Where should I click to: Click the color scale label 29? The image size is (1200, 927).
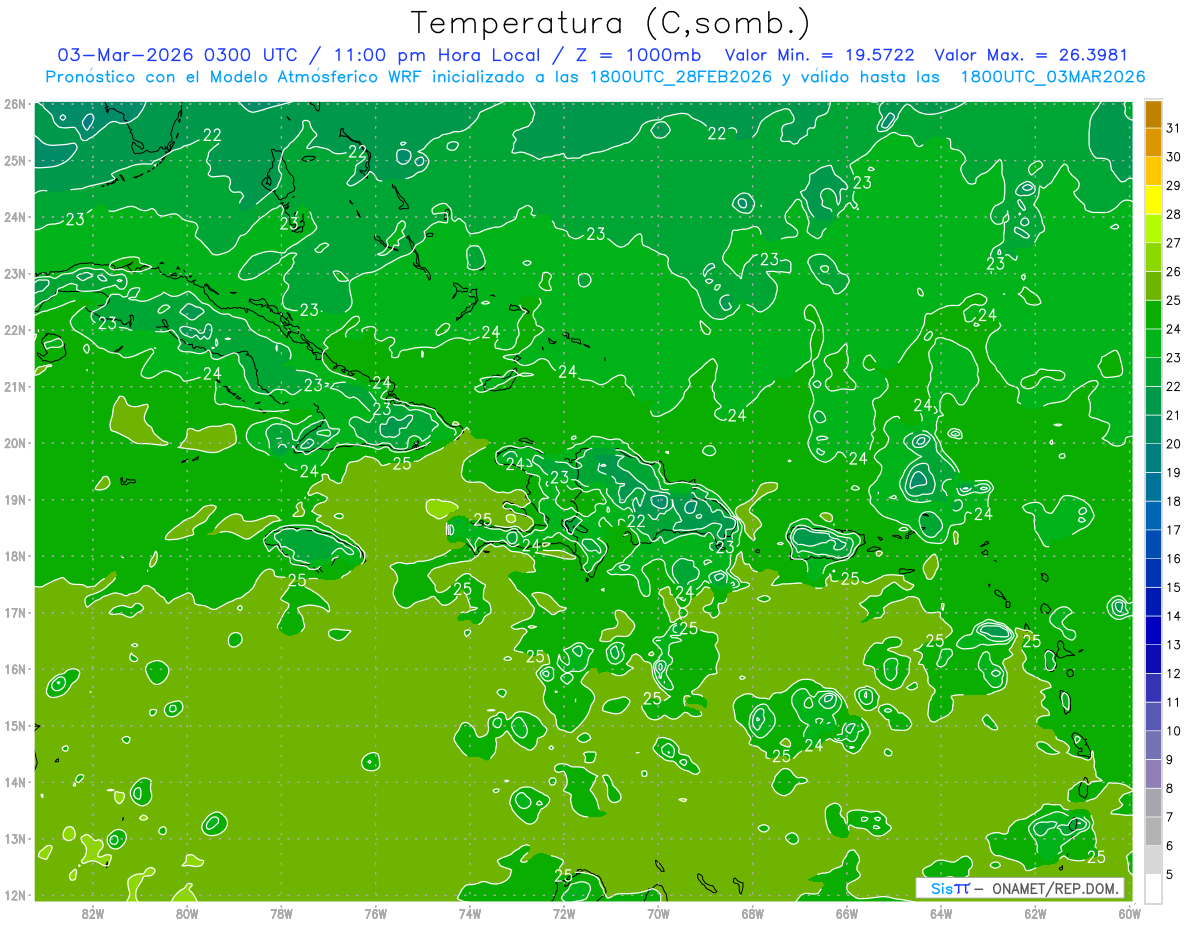1174,185
